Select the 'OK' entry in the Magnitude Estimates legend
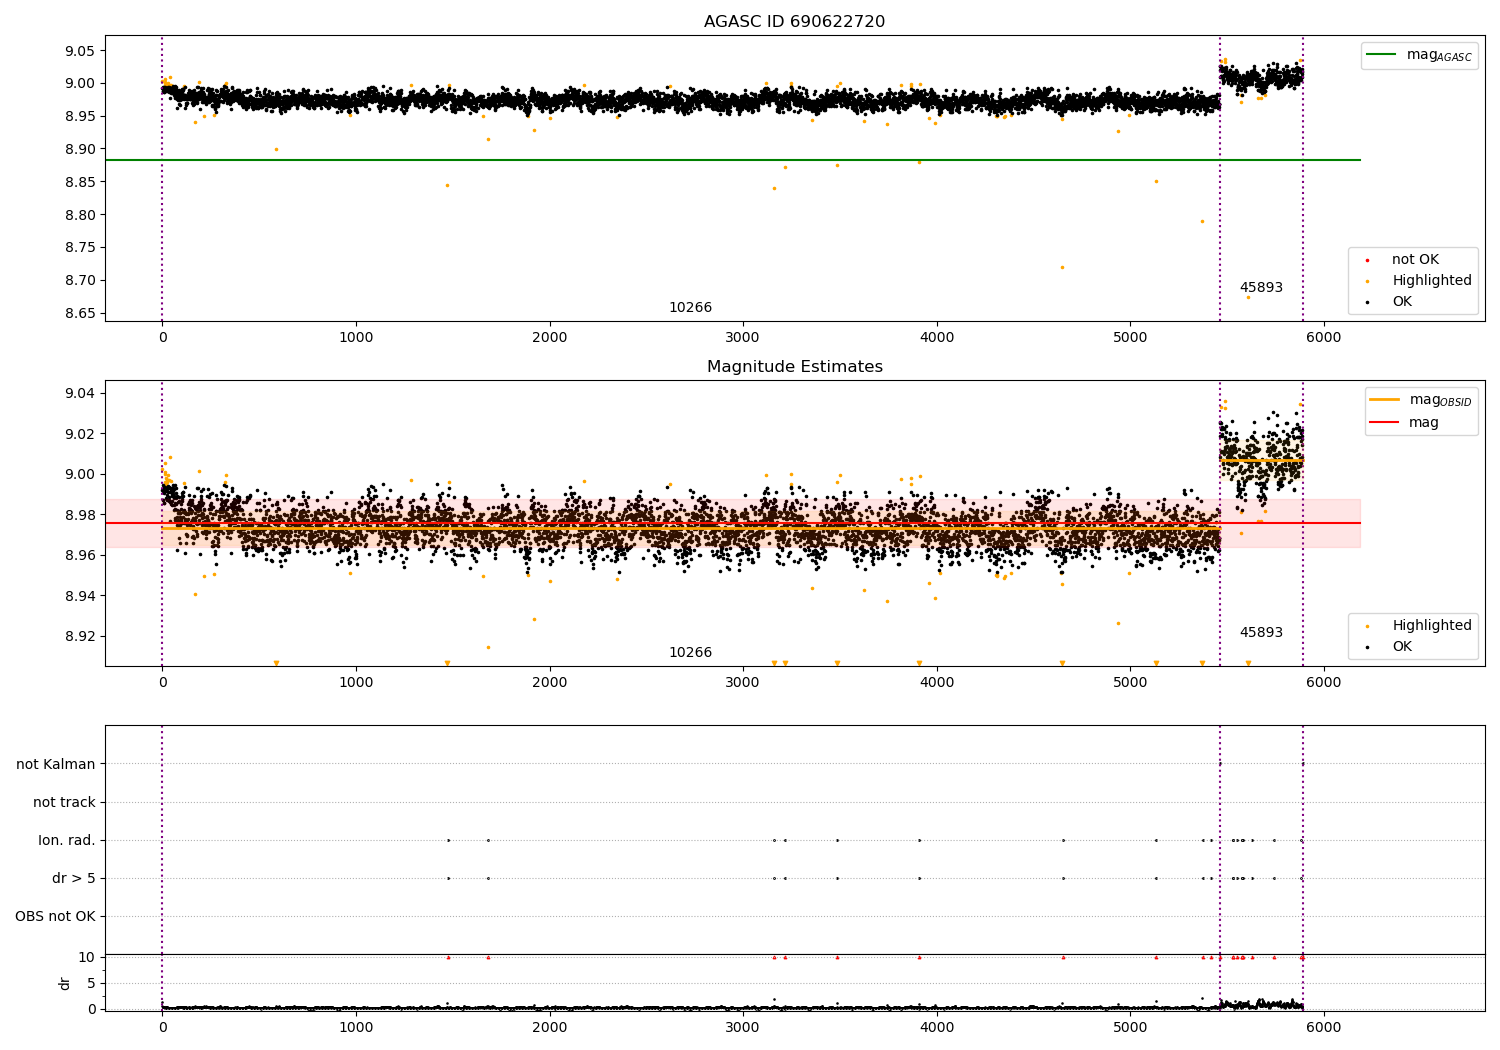 coord(1402,647)
